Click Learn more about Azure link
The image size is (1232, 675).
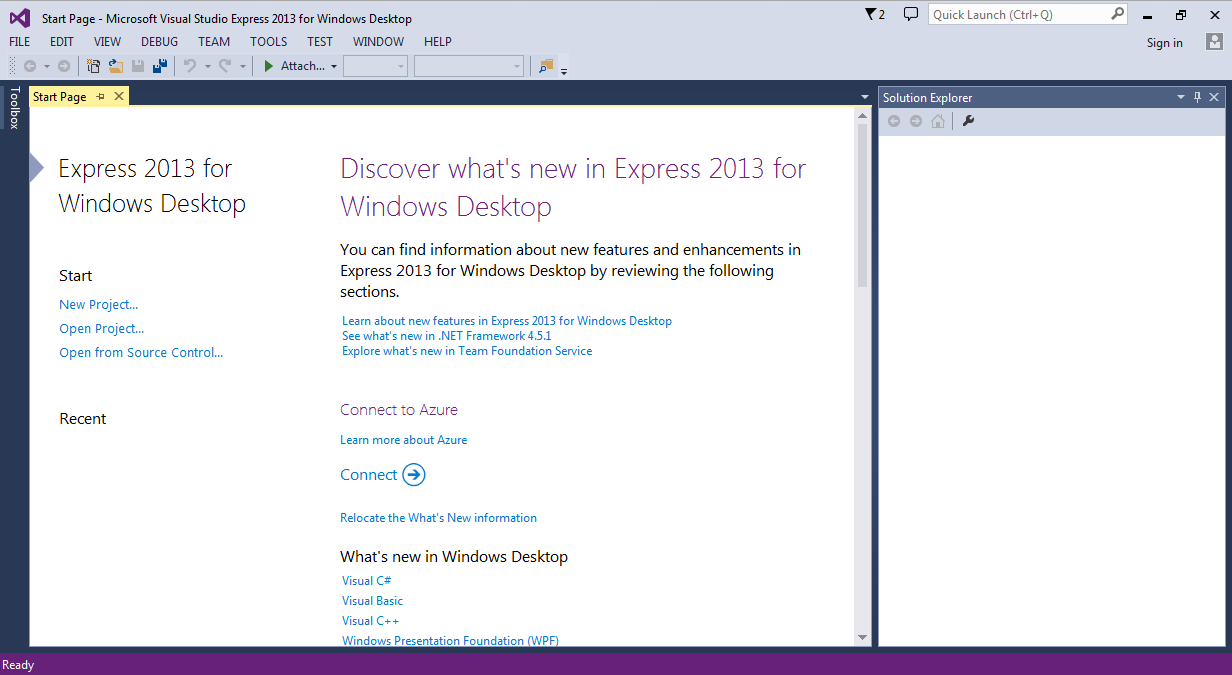(404, 440)
